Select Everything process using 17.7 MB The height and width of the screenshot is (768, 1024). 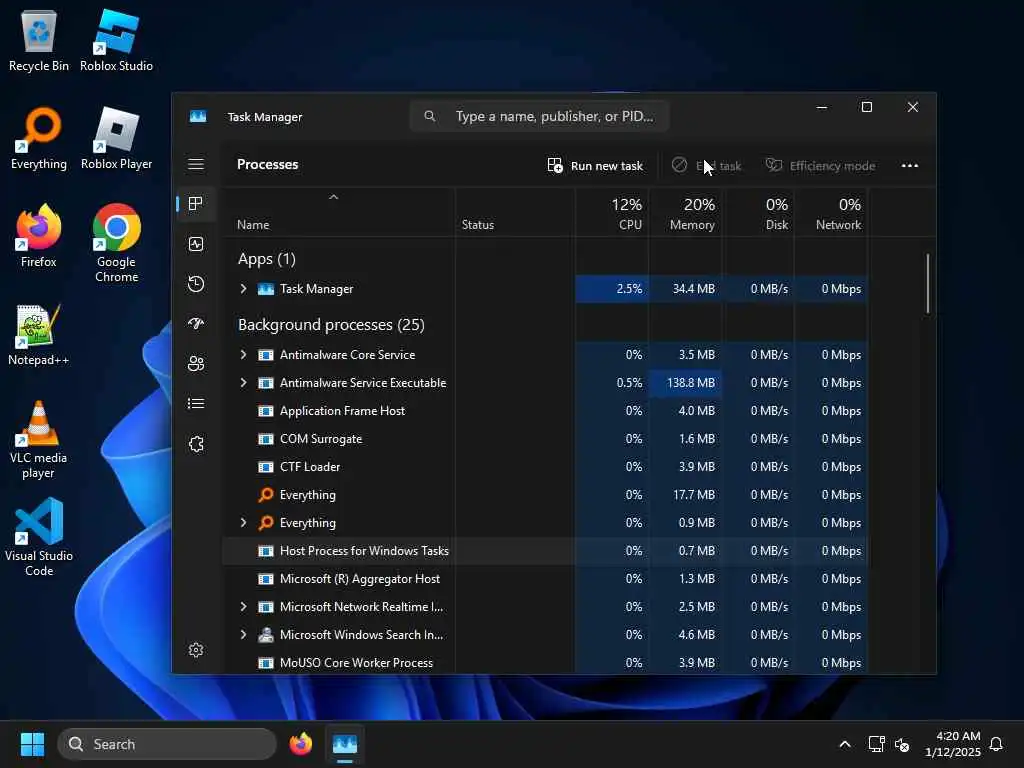tap(545, 495)
